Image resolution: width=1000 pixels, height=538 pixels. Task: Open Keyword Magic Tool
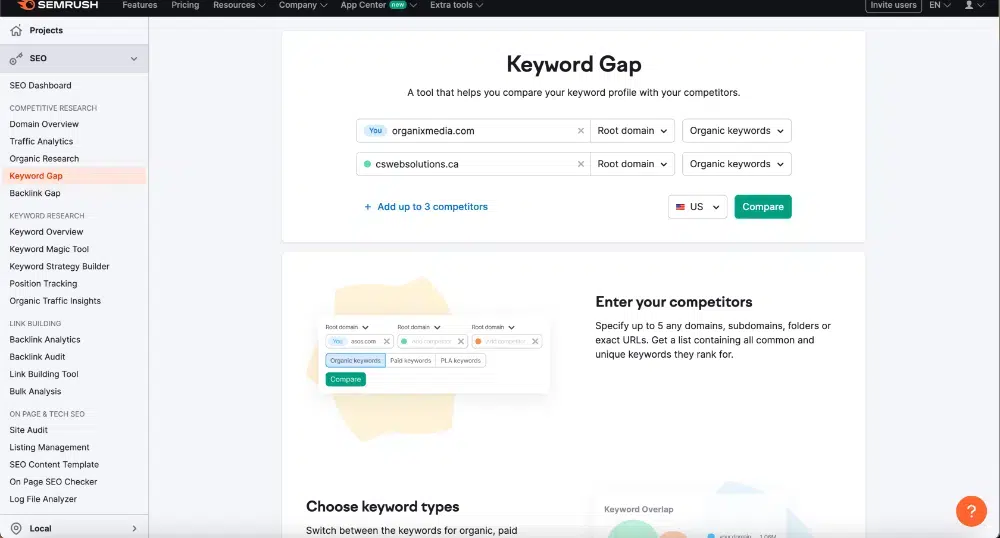(49, 249)
